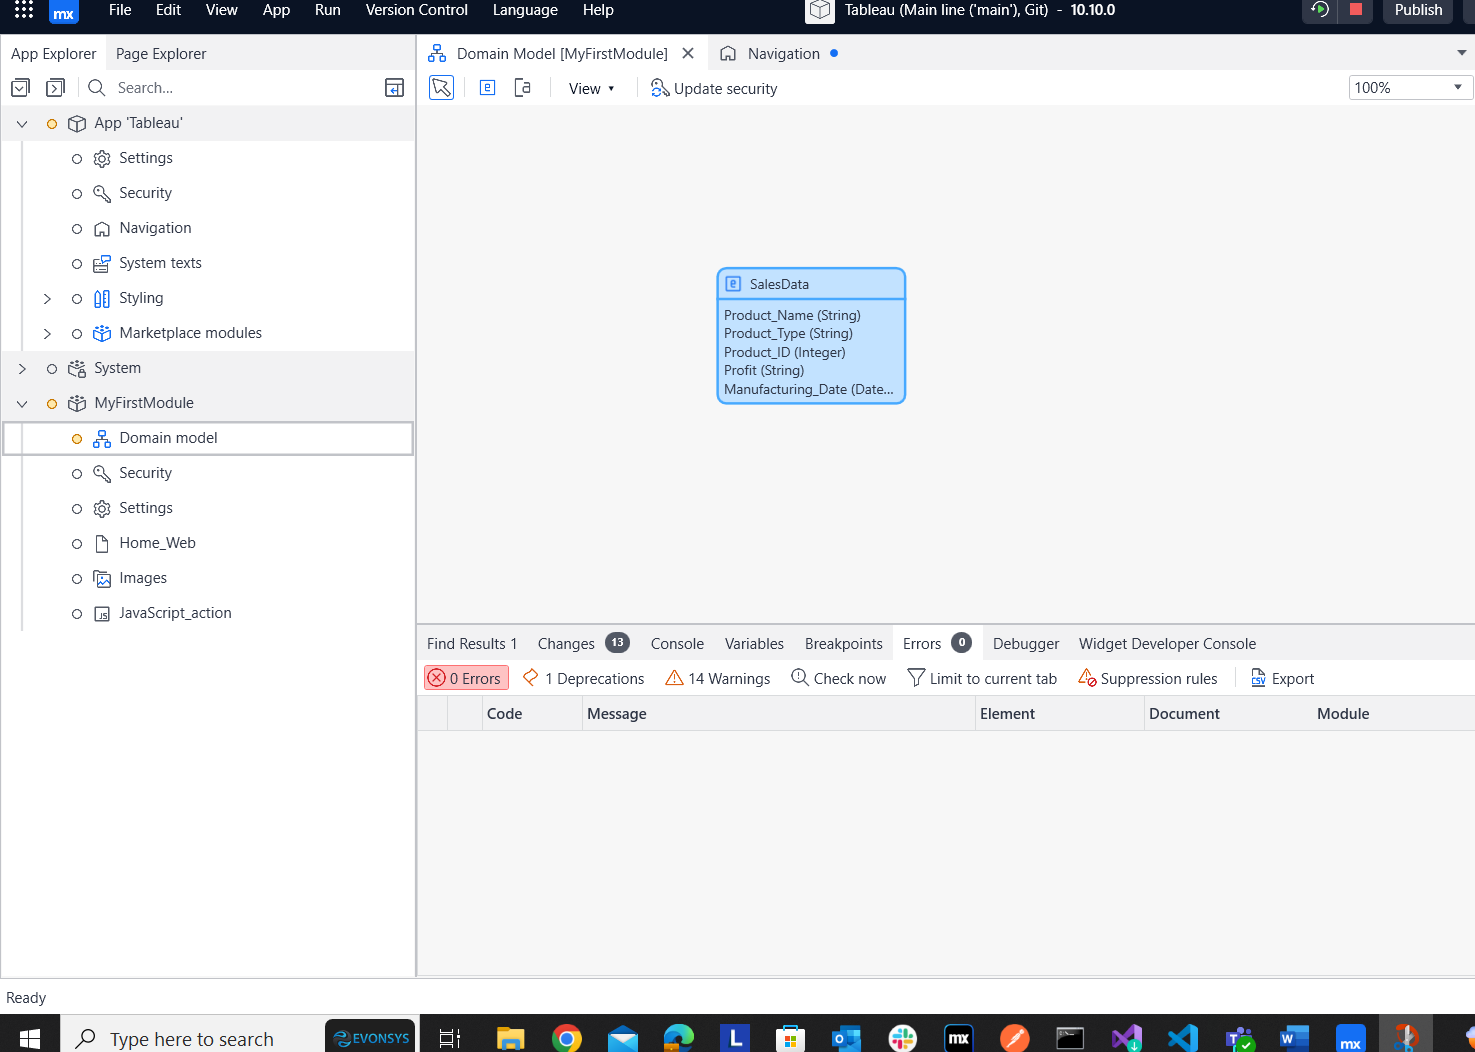Enable Limit to current tab filter

(x=983, y=678)
